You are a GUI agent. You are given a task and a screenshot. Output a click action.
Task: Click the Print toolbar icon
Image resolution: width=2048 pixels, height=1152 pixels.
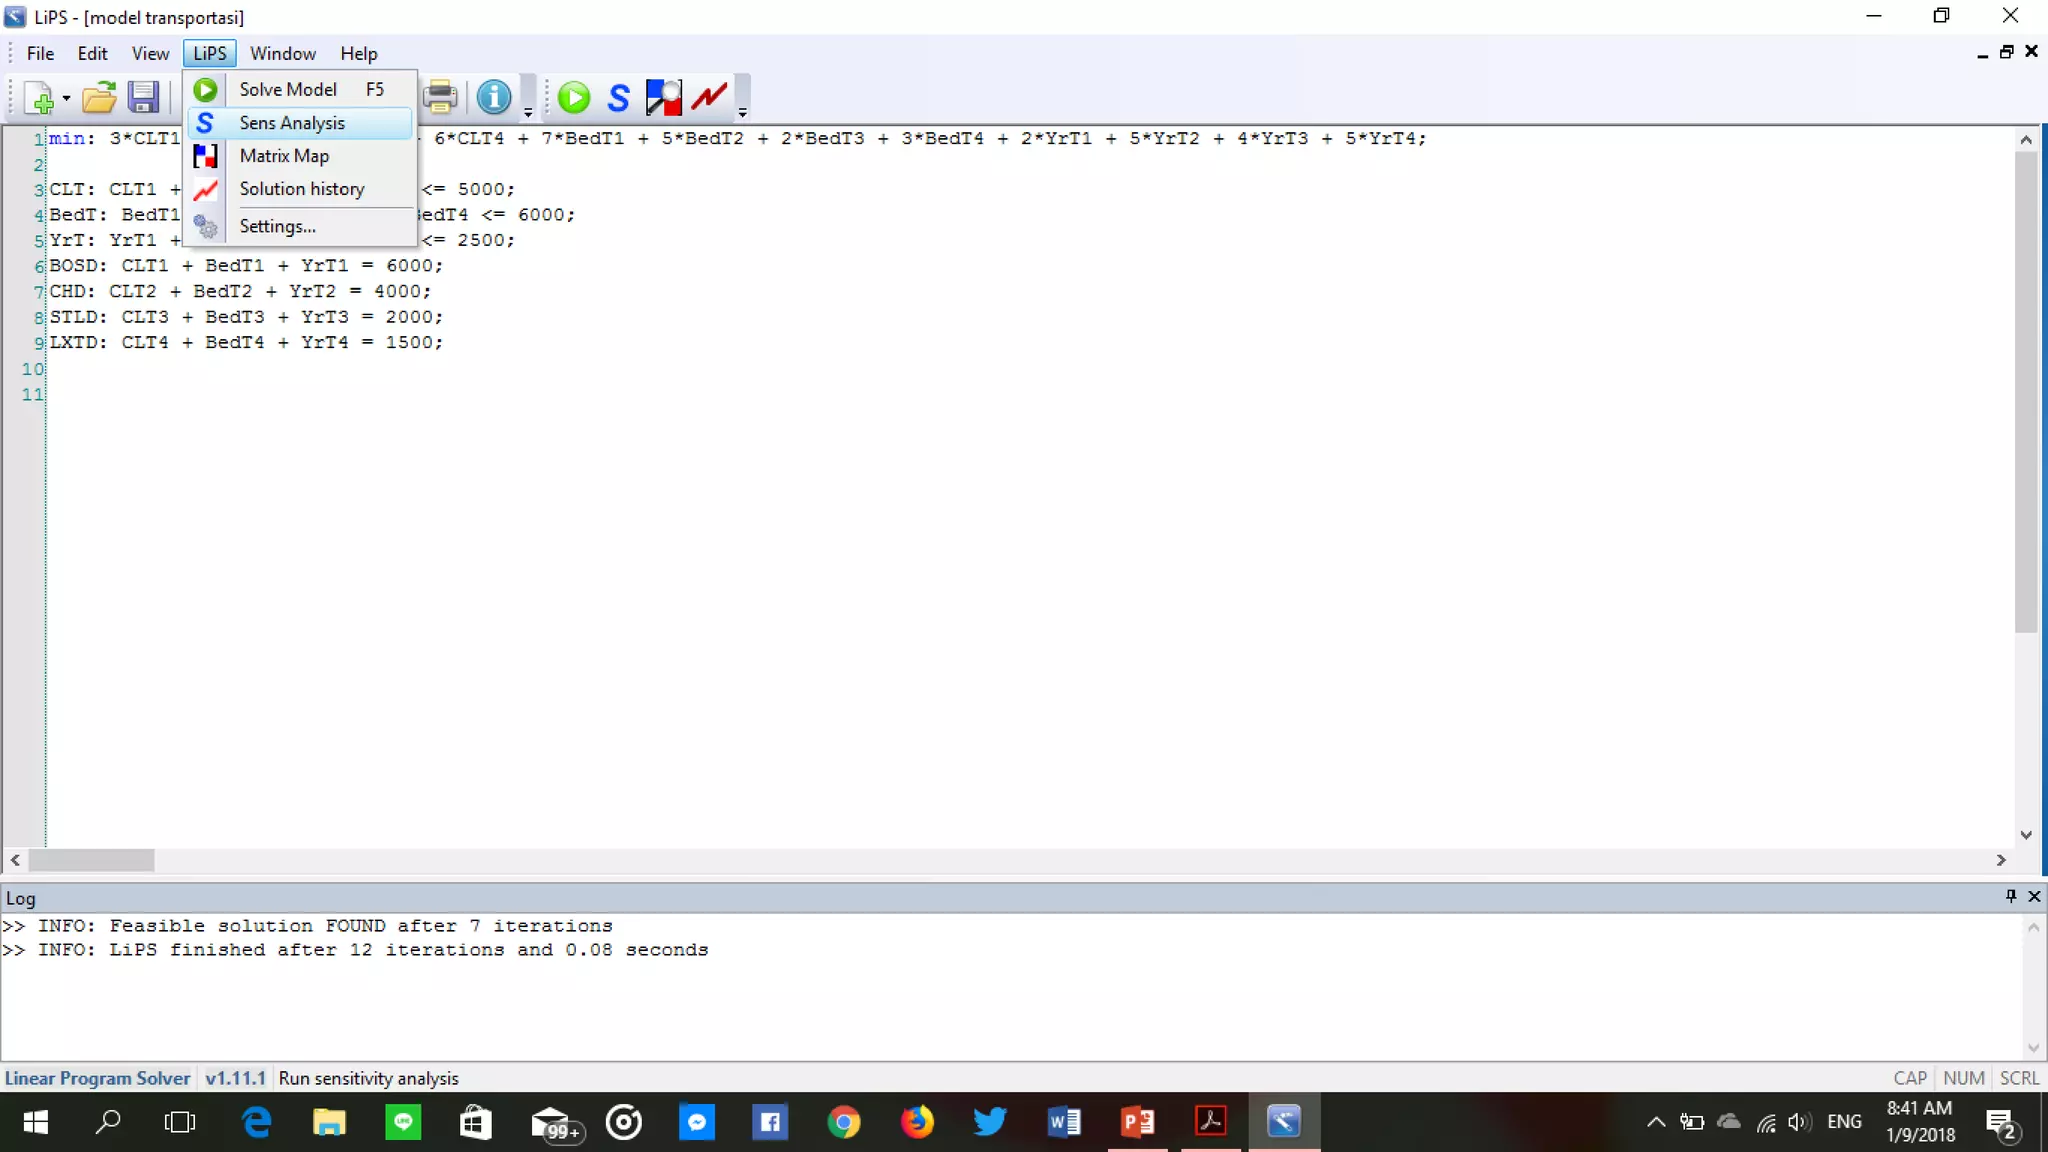pyautogui.click(x=439, y=97)
